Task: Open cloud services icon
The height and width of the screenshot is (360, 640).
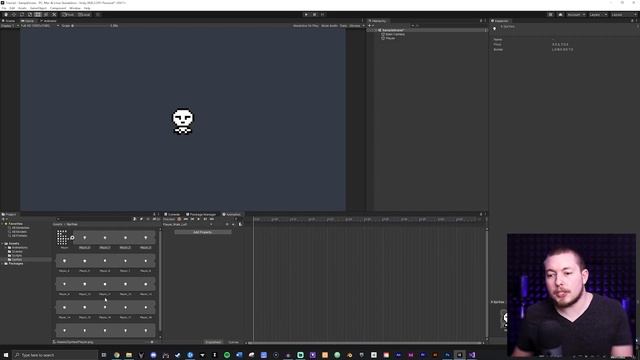Action: click(x=560, y=15)
